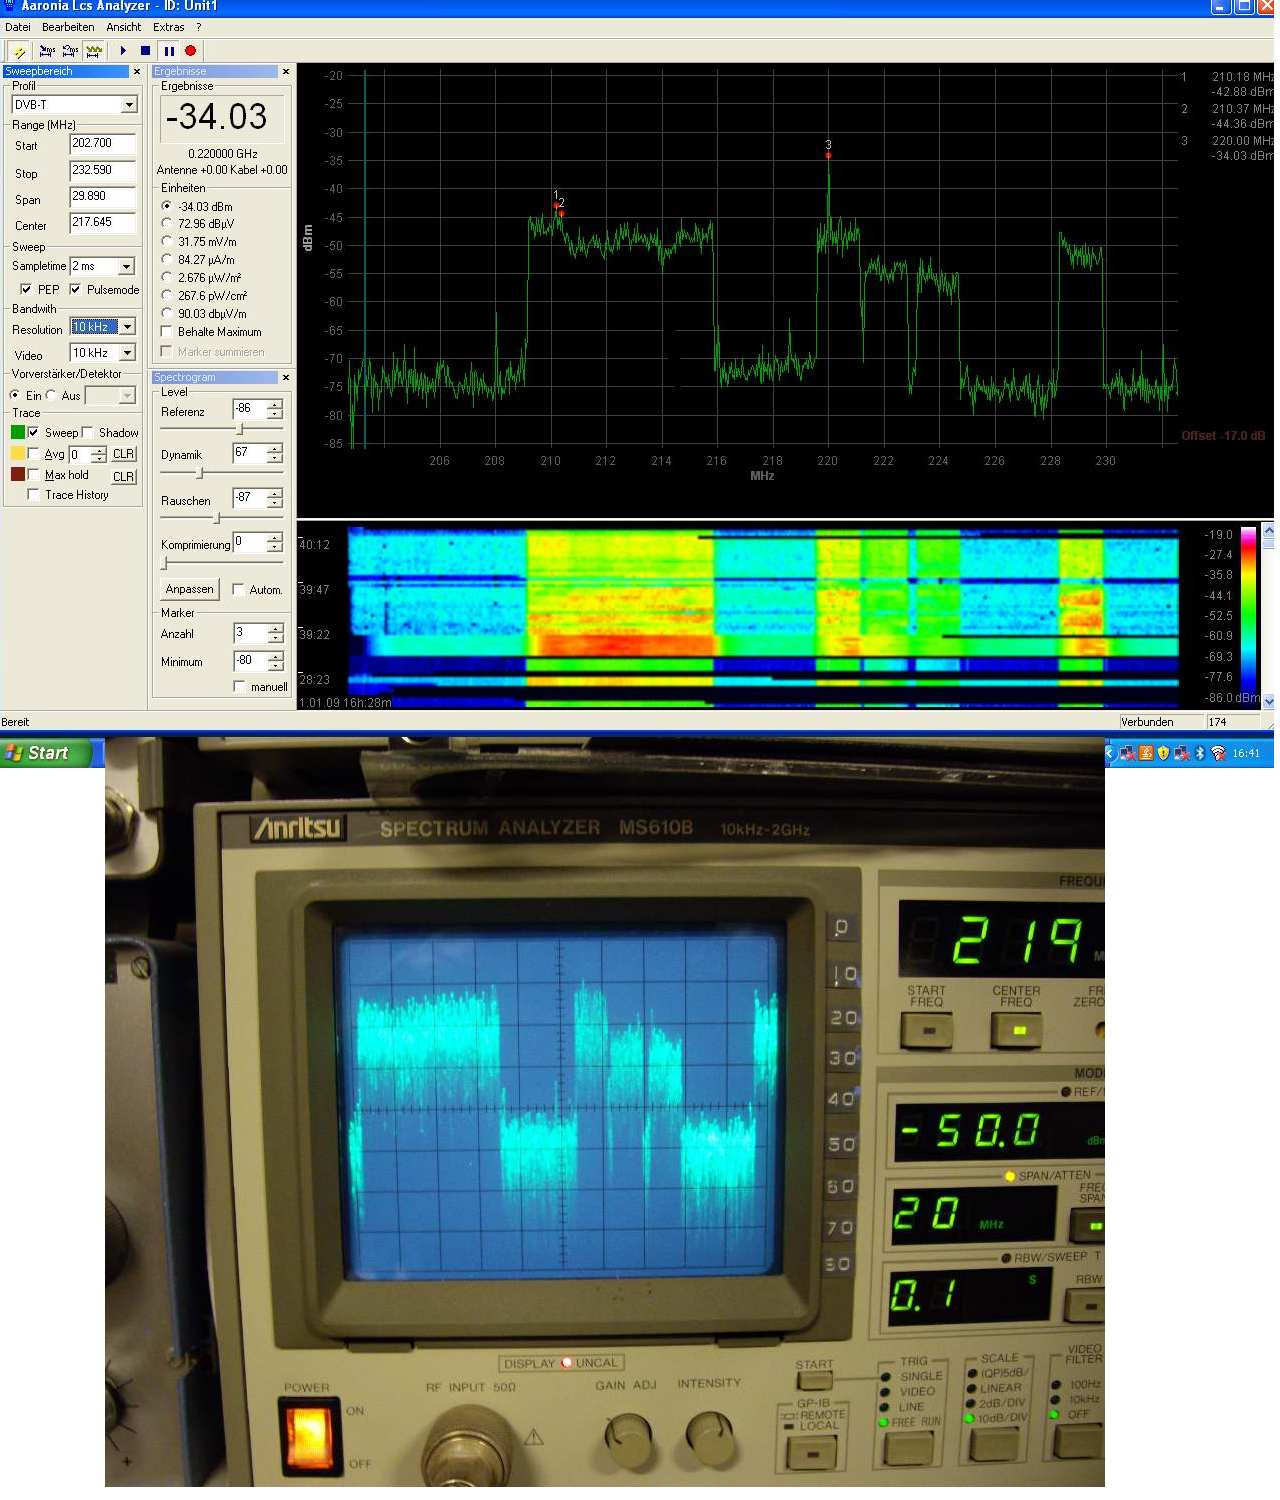Open the Extras menu

[x=168, y=27]
